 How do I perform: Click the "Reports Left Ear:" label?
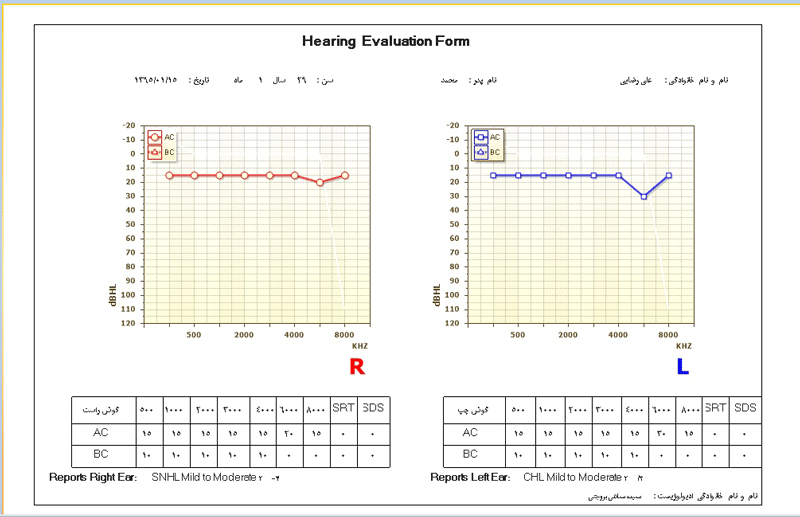pos(470,477)
